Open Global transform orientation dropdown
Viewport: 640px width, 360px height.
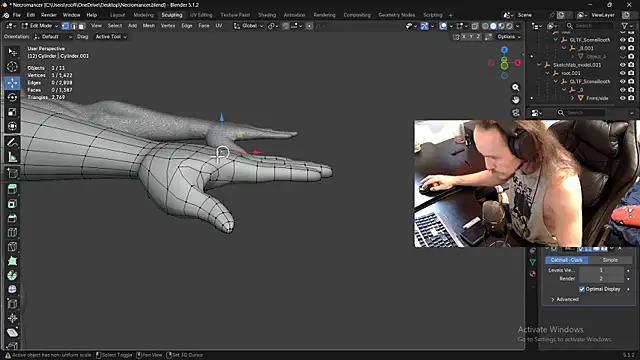pos(249,26)
